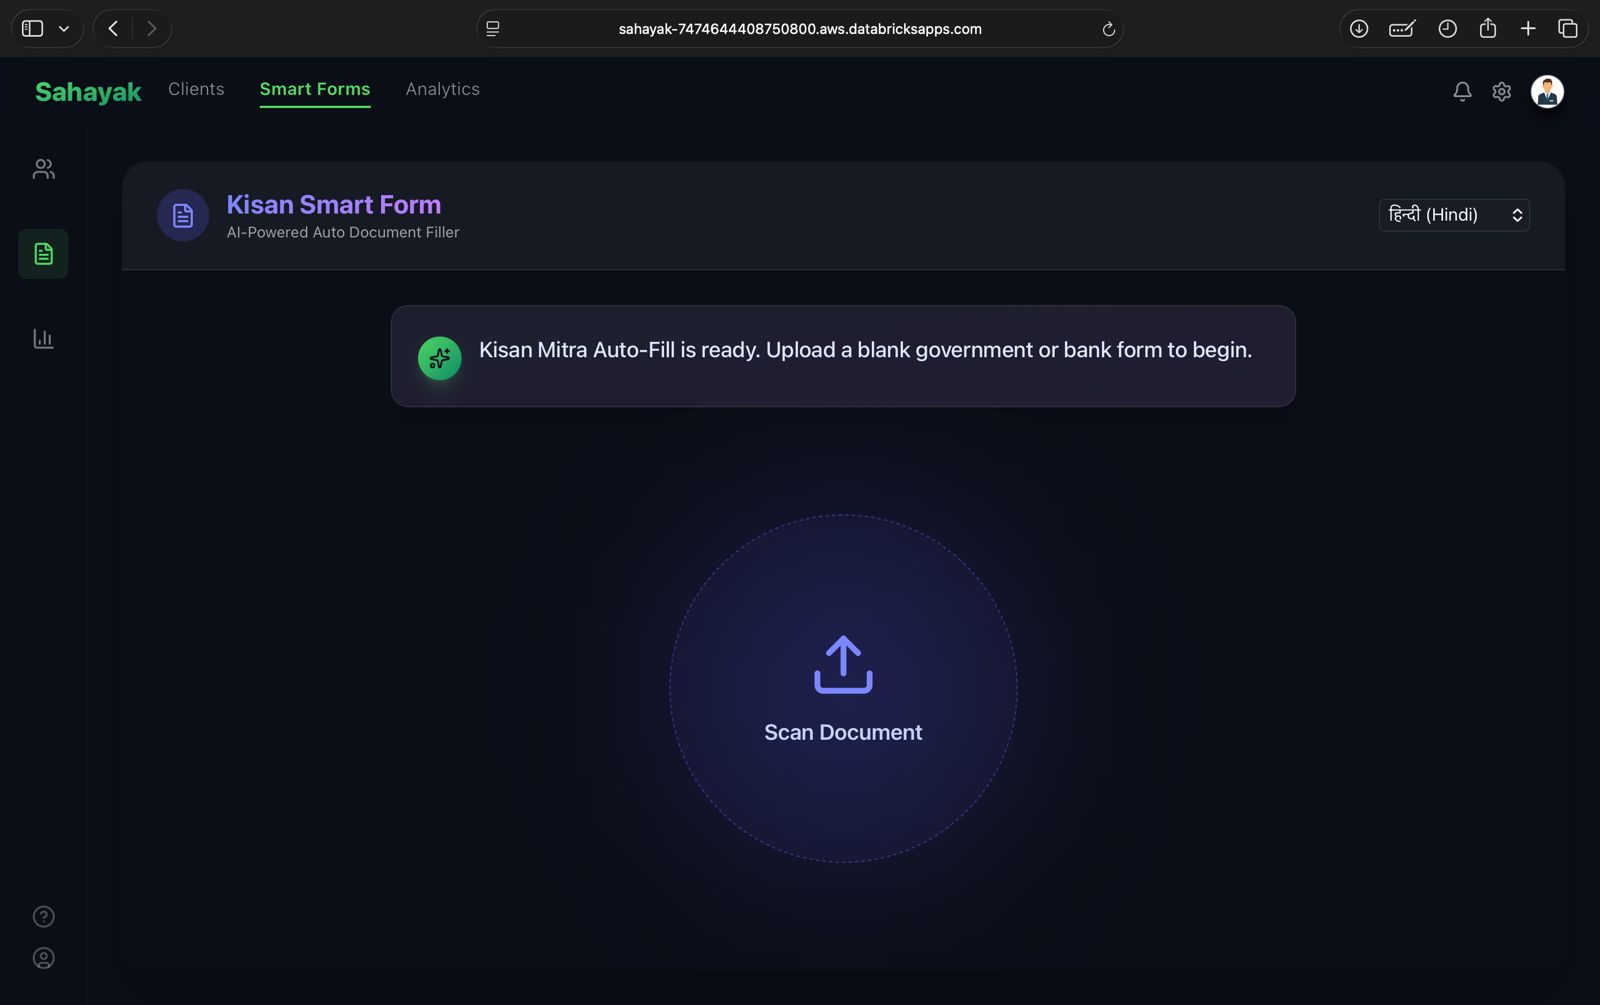Click the Kisan Mitra Auto-Fill ready message
The width and height of the screenshot is (1600, 1005).
[865, 350]
